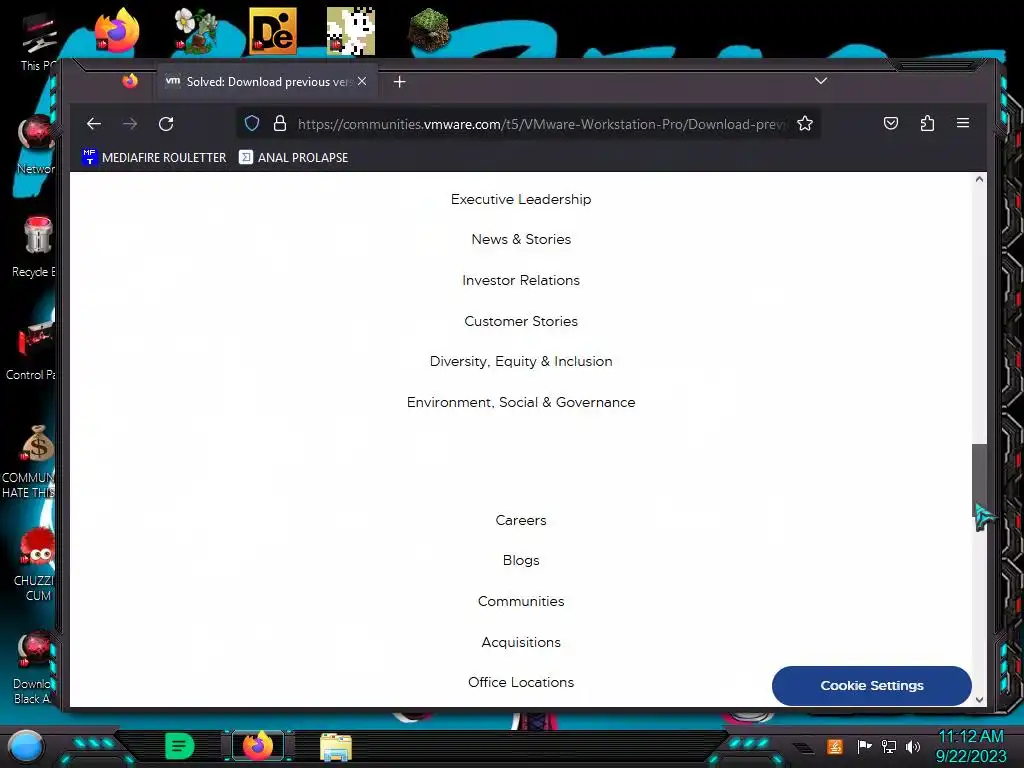
Task: Select This PC desktop icon
Action: [38, 42]
